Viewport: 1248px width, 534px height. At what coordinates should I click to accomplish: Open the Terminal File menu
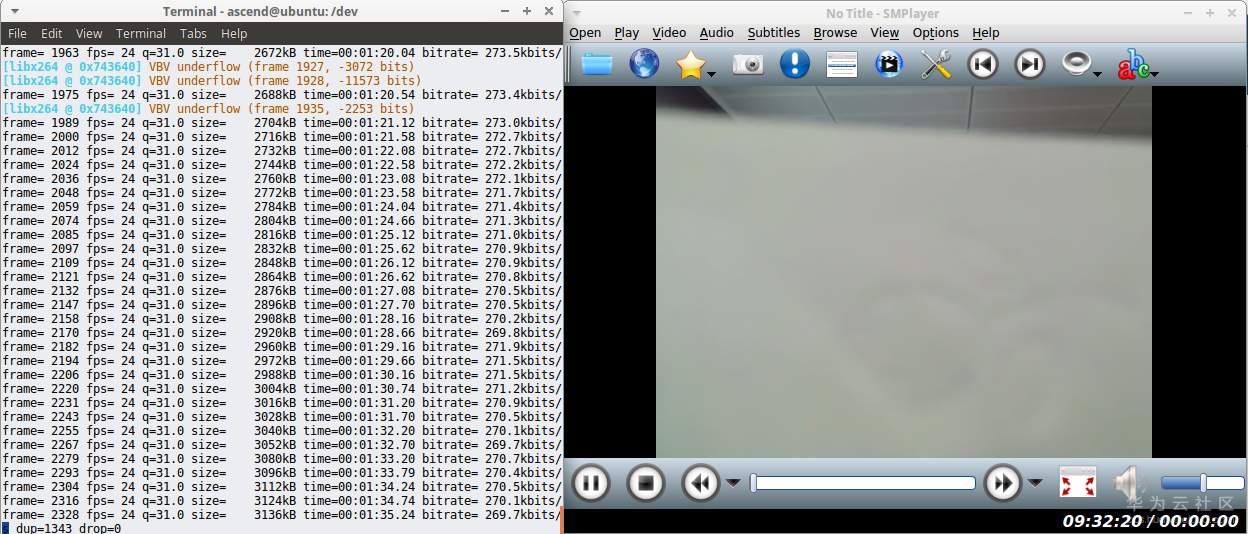(x=17, y=33)
